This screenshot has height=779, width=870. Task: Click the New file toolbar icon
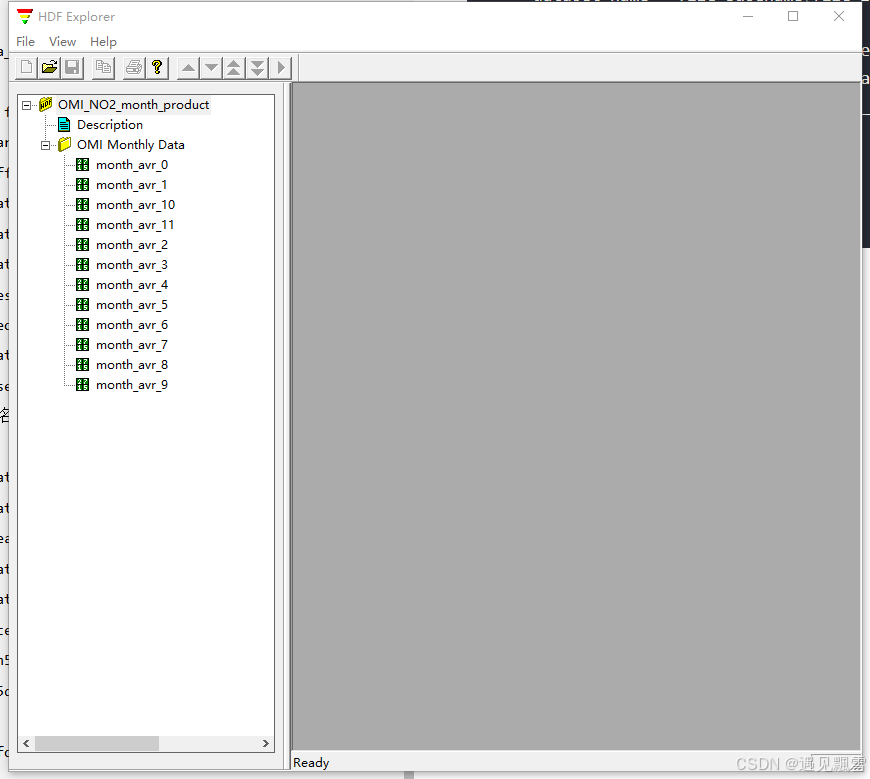26,68
